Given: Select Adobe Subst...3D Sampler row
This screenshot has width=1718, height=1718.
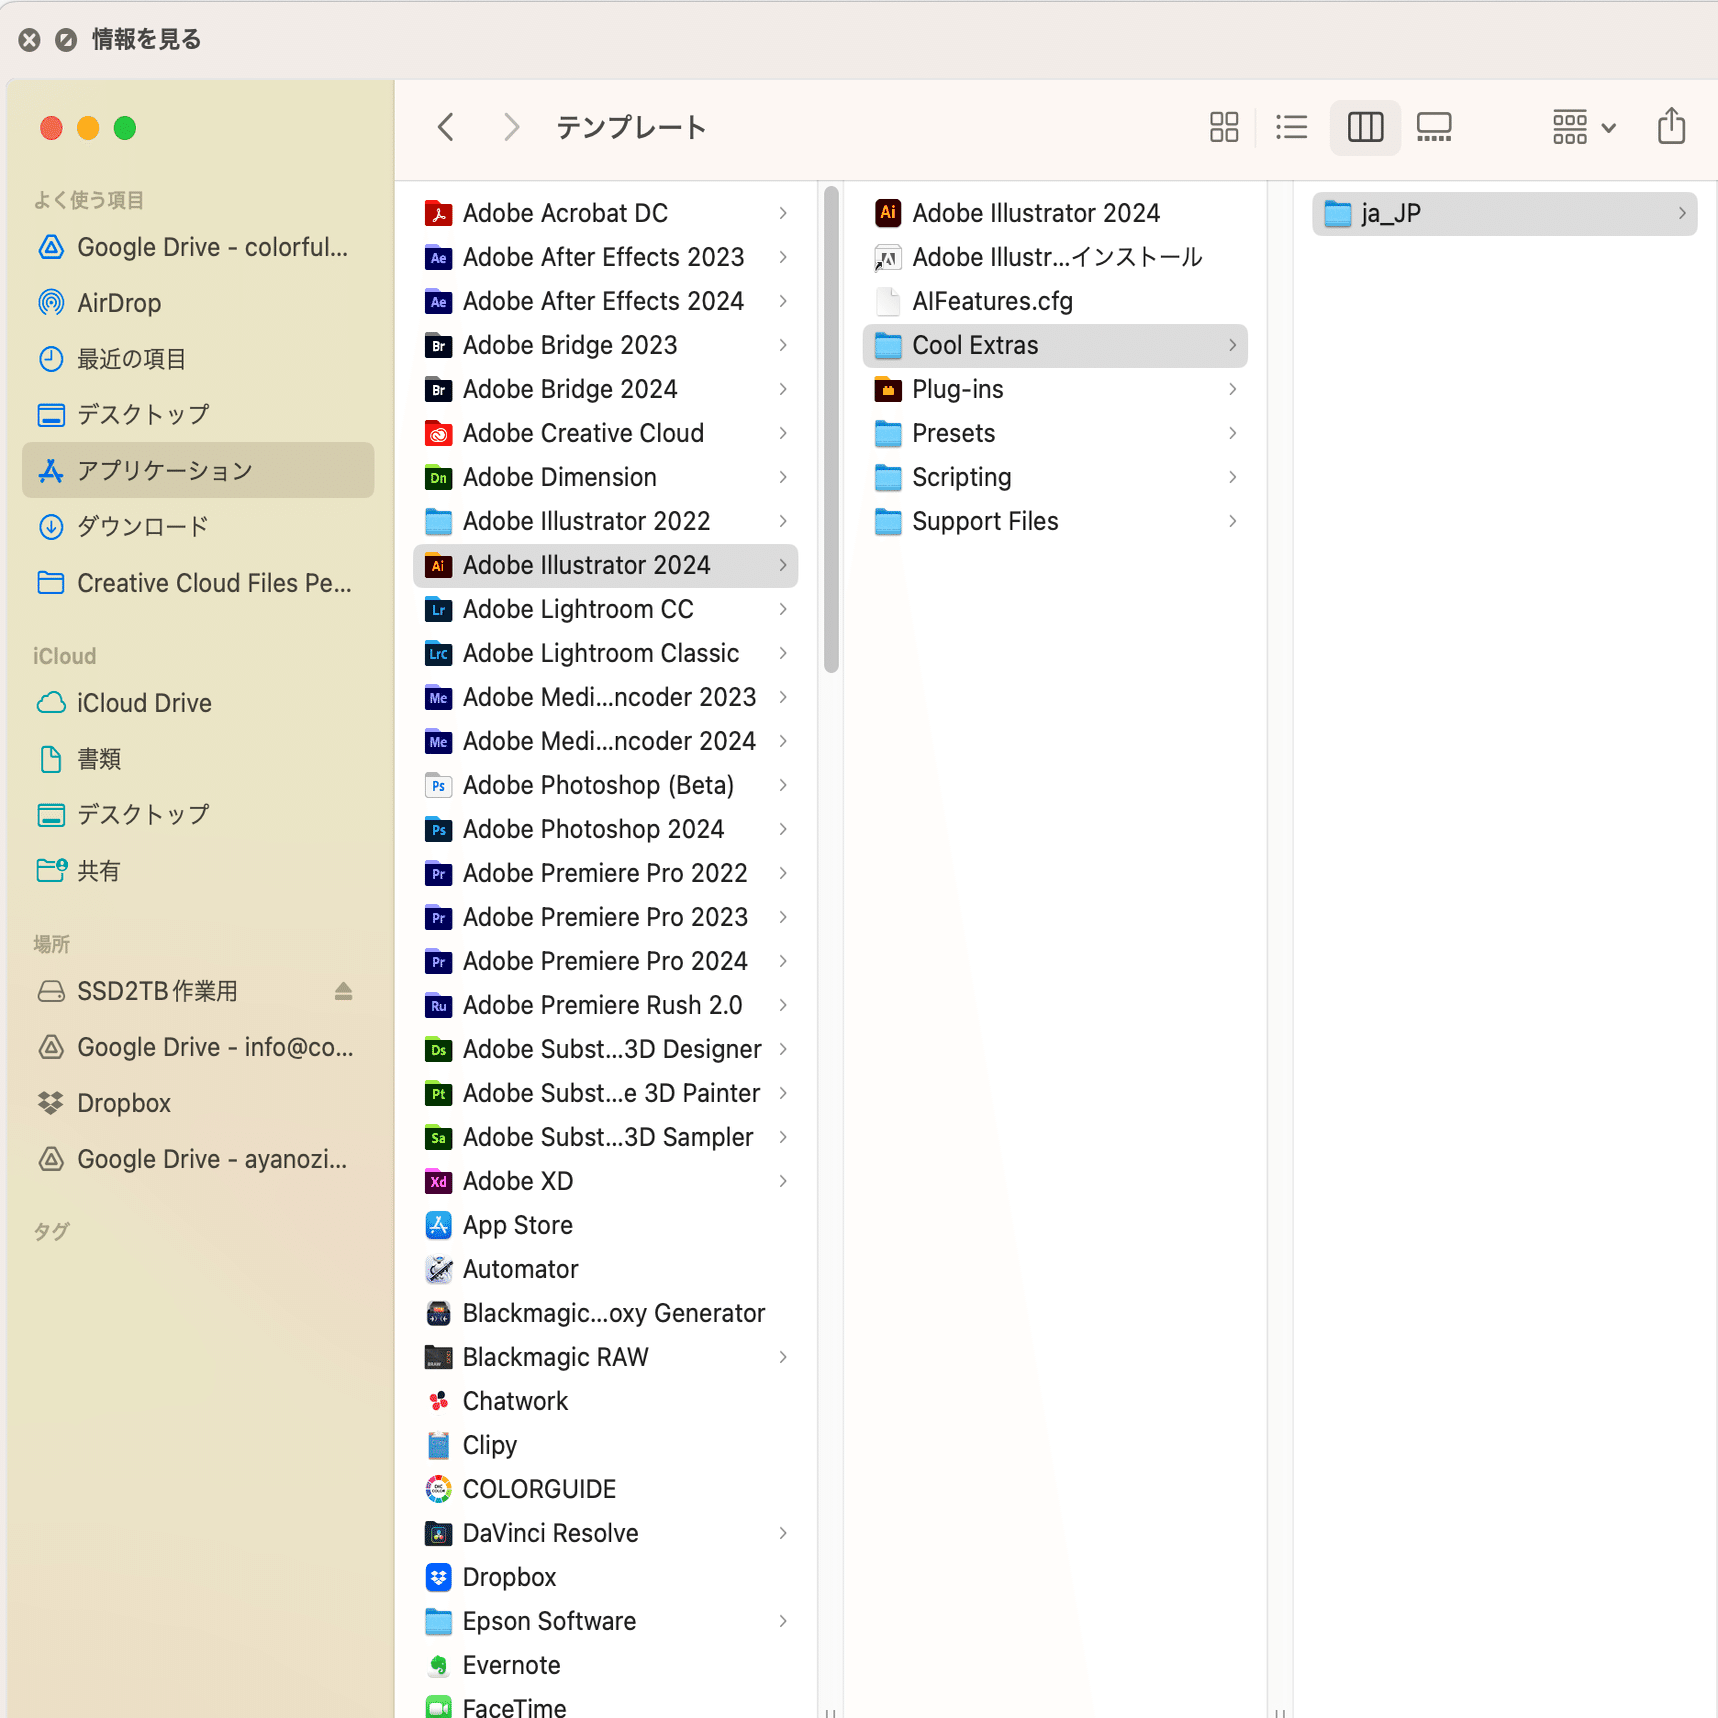Looking at the screenshot, I should coord(605,1137).
